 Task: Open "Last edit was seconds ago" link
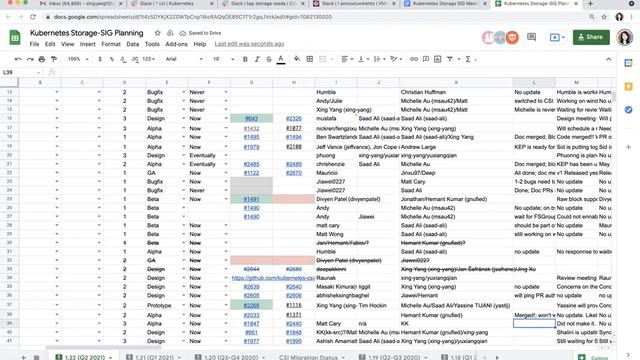click(x=249, y=44)
